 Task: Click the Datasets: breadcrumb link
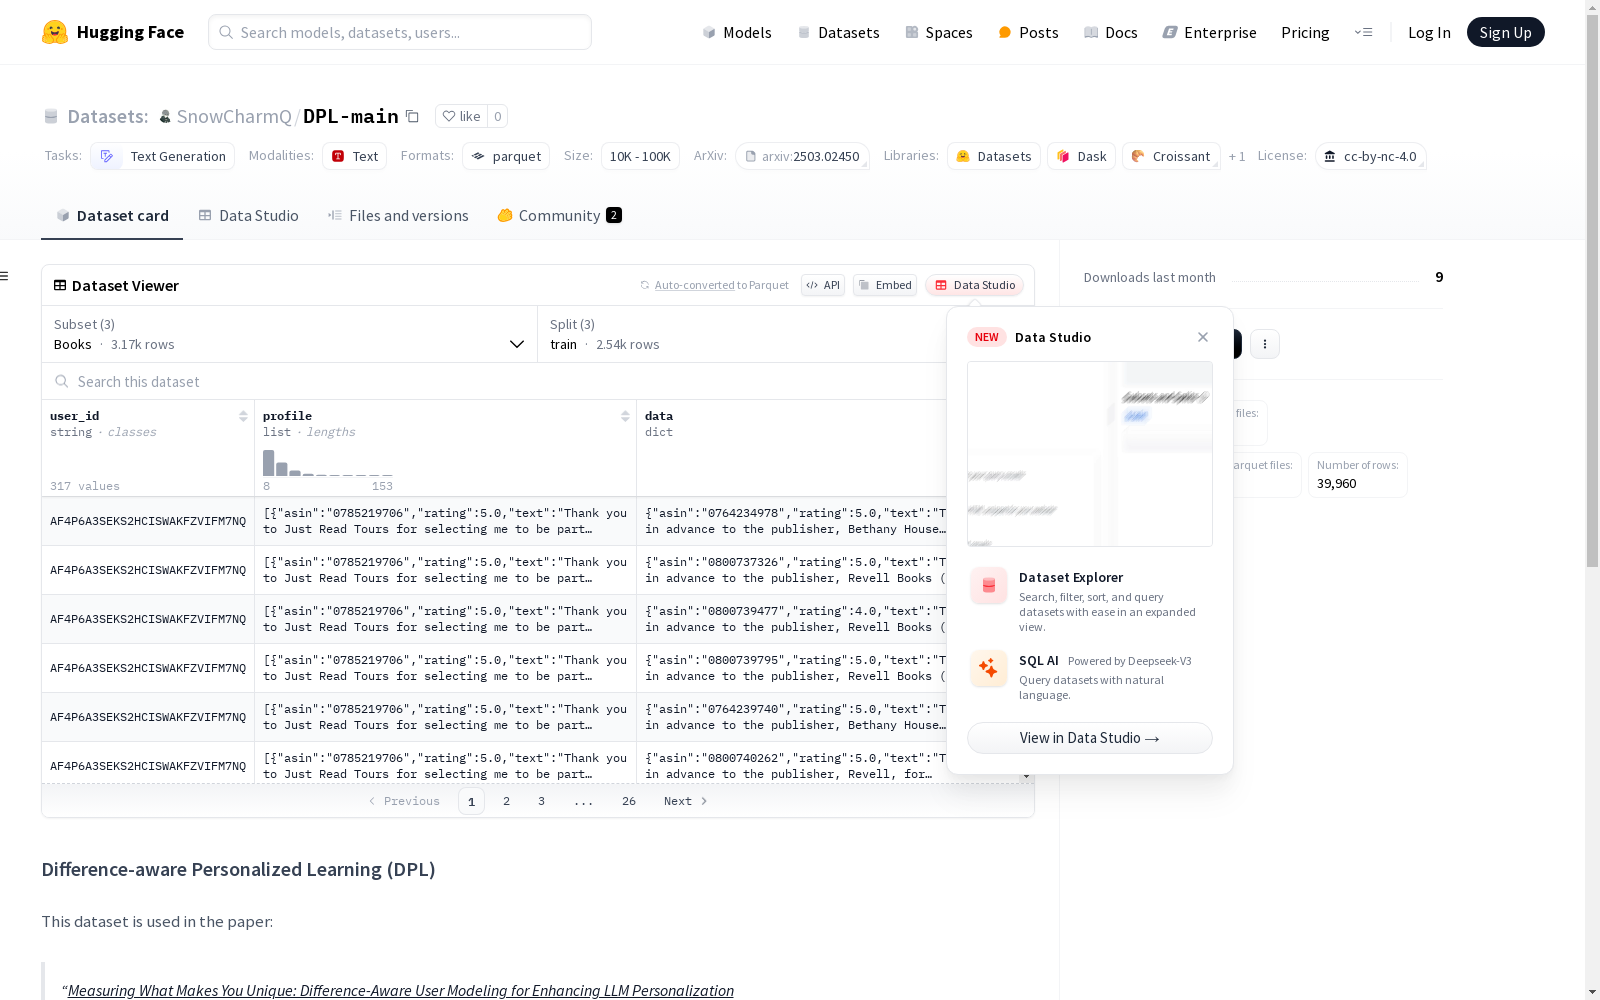(x=108, y=116)
